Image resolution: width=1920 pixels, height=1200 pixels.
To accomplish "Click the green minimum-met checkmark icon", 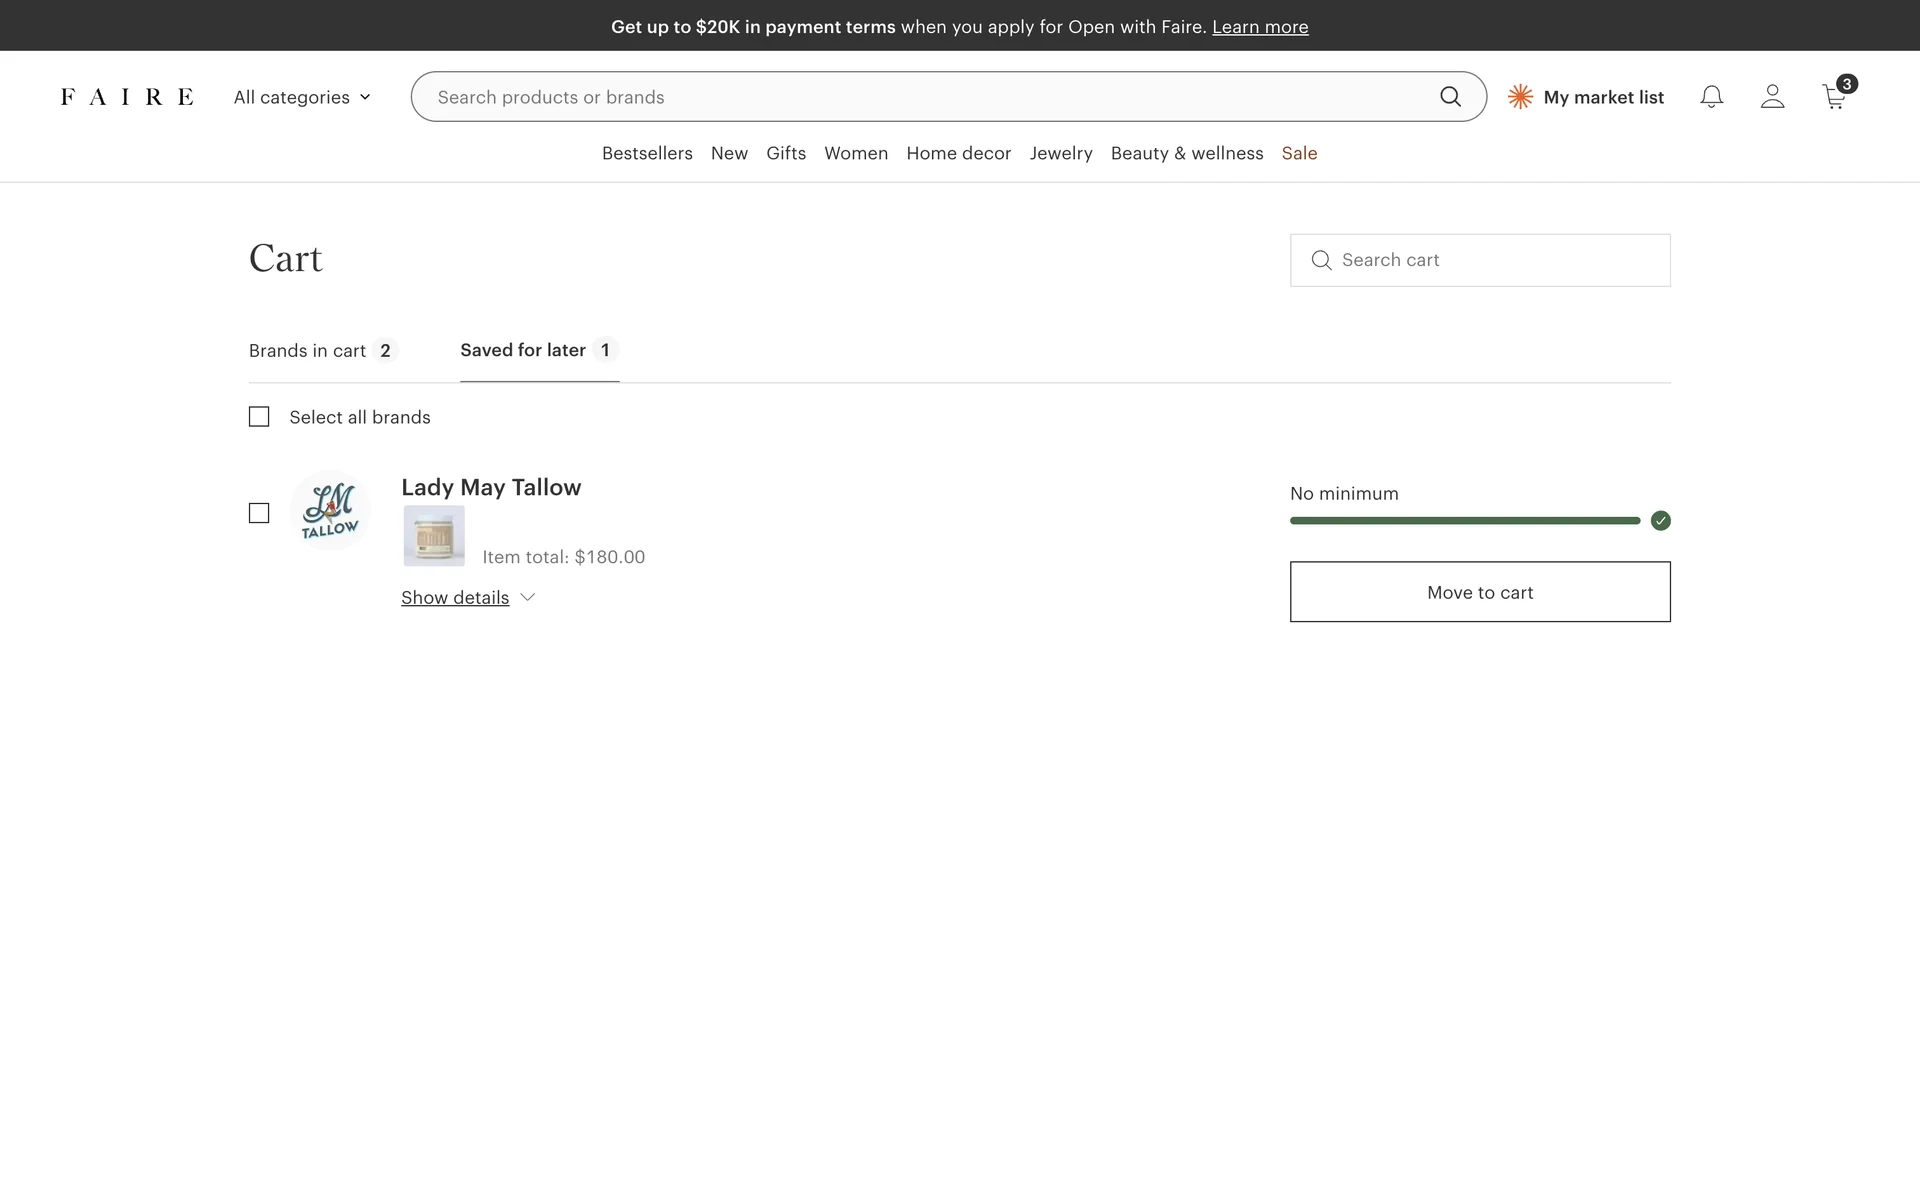I will [x=1660, y=521].
